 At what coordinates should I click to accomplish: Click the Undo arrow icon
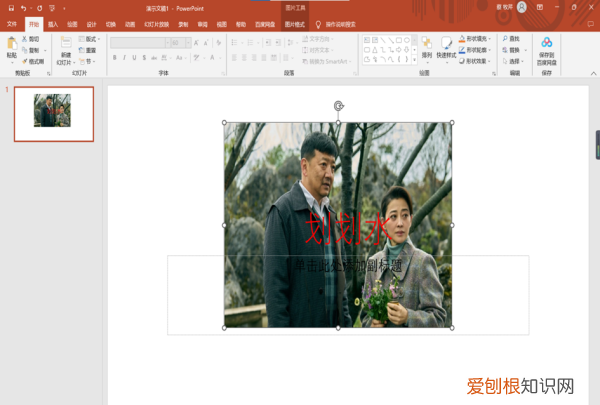pyautogui.click(x=23, y=8)
